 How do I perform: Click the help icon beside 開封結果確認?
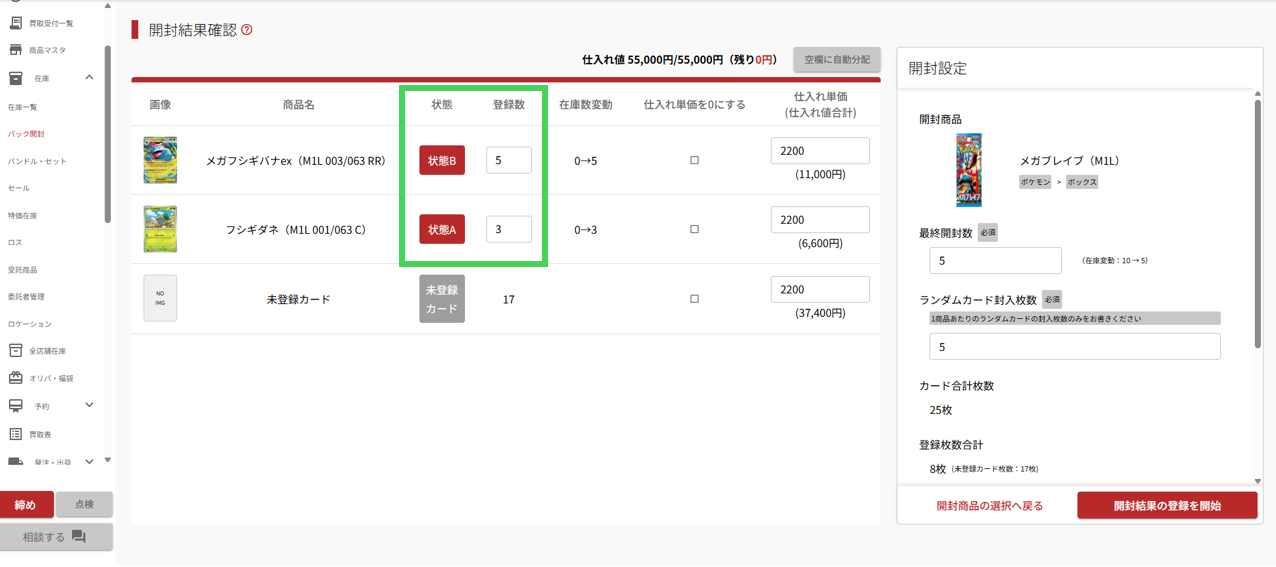247,30
